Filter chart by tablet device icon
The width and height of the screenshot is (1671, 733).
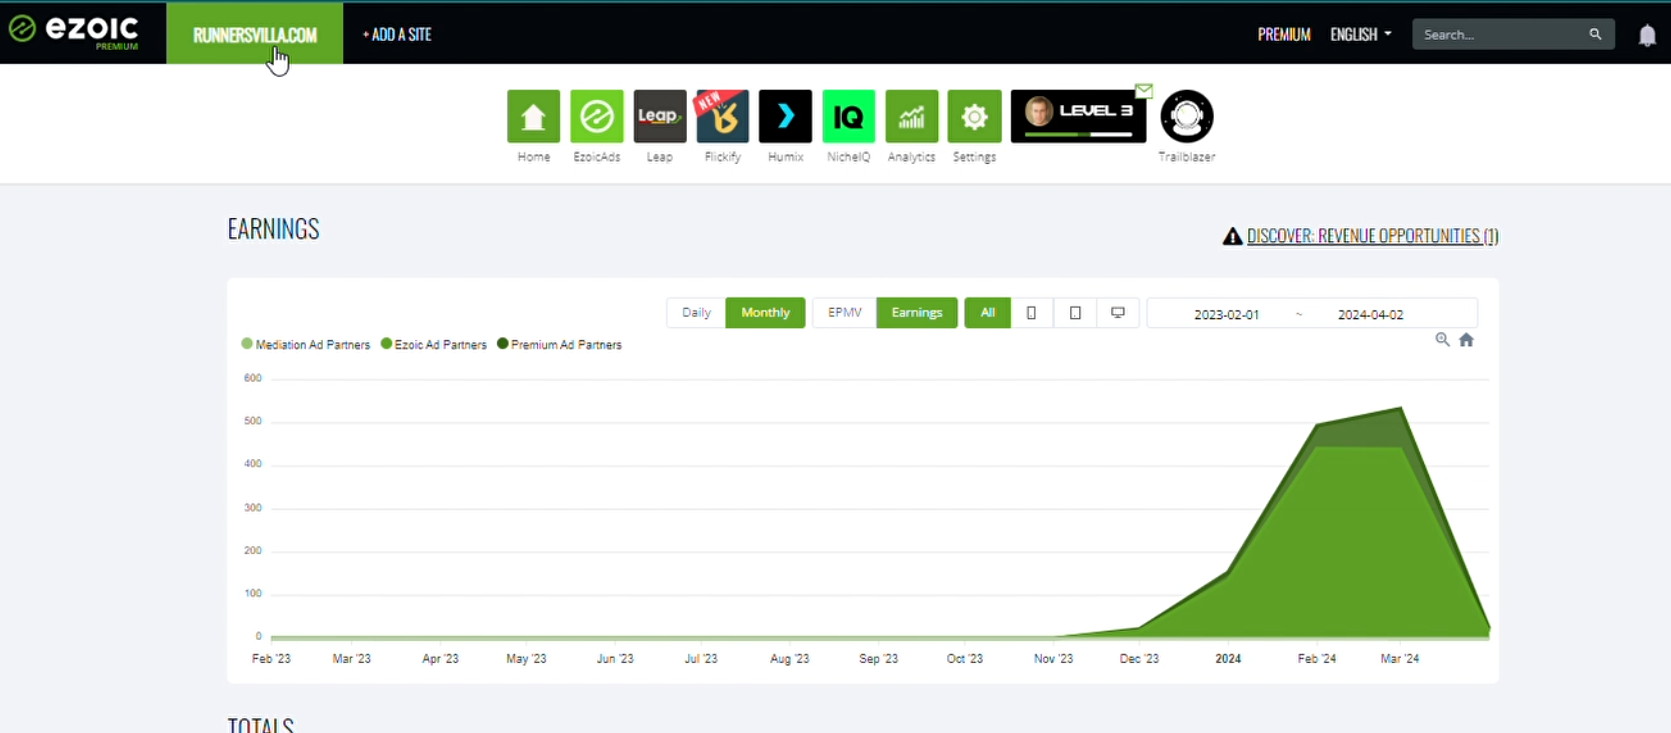pyautogui.click(x=1075, y=313)
